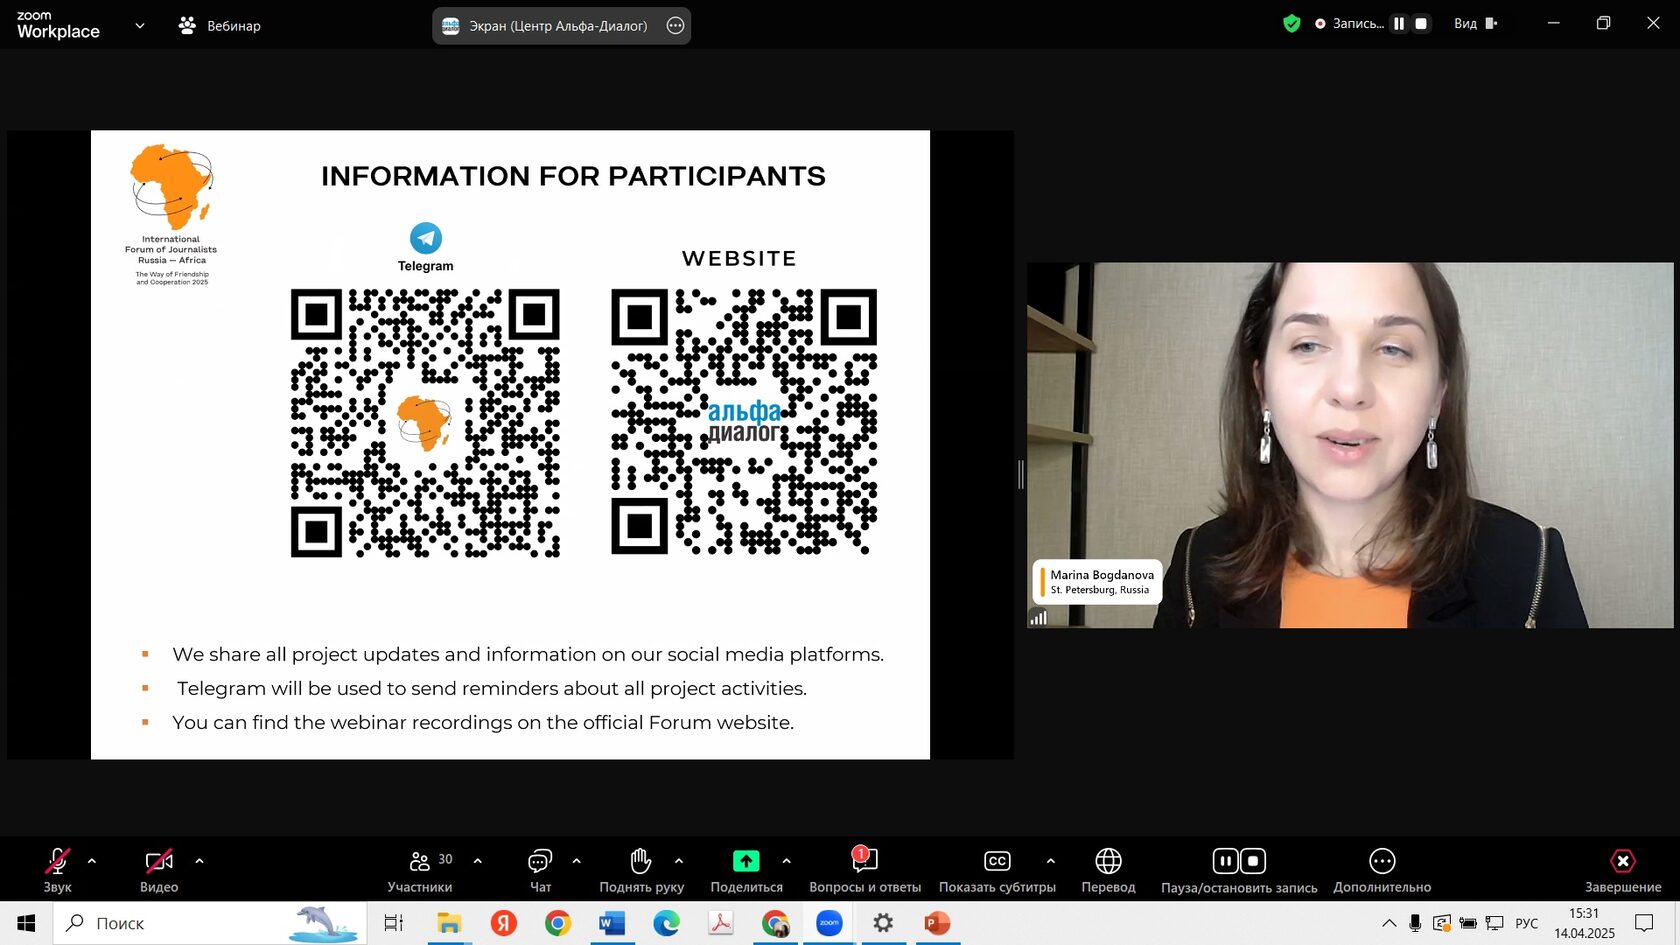Click Telegram QR code on slide
Viewport: 1680px width, 945px height.
425,423
